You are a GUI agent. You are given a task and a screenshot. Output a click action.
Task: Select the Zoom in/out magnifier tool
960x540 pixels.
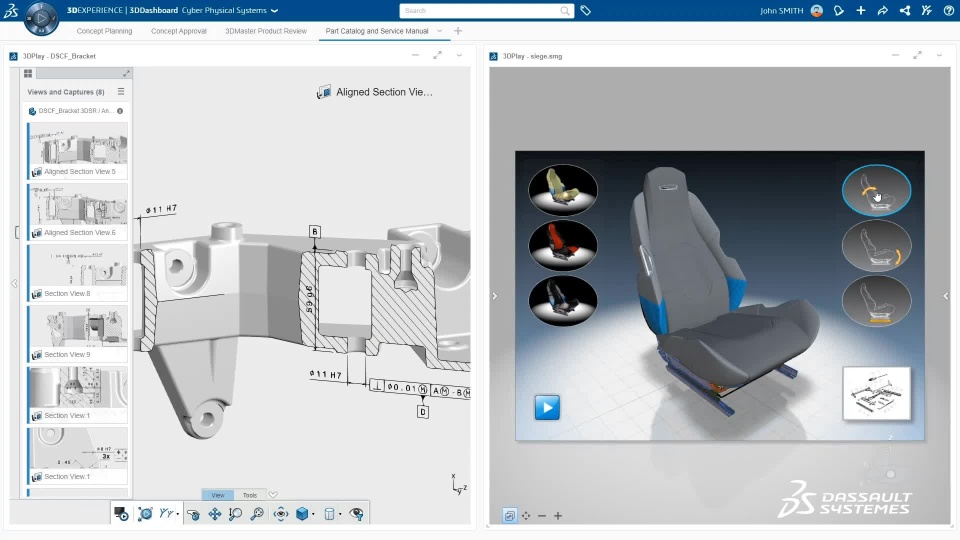tap(235, 514)
